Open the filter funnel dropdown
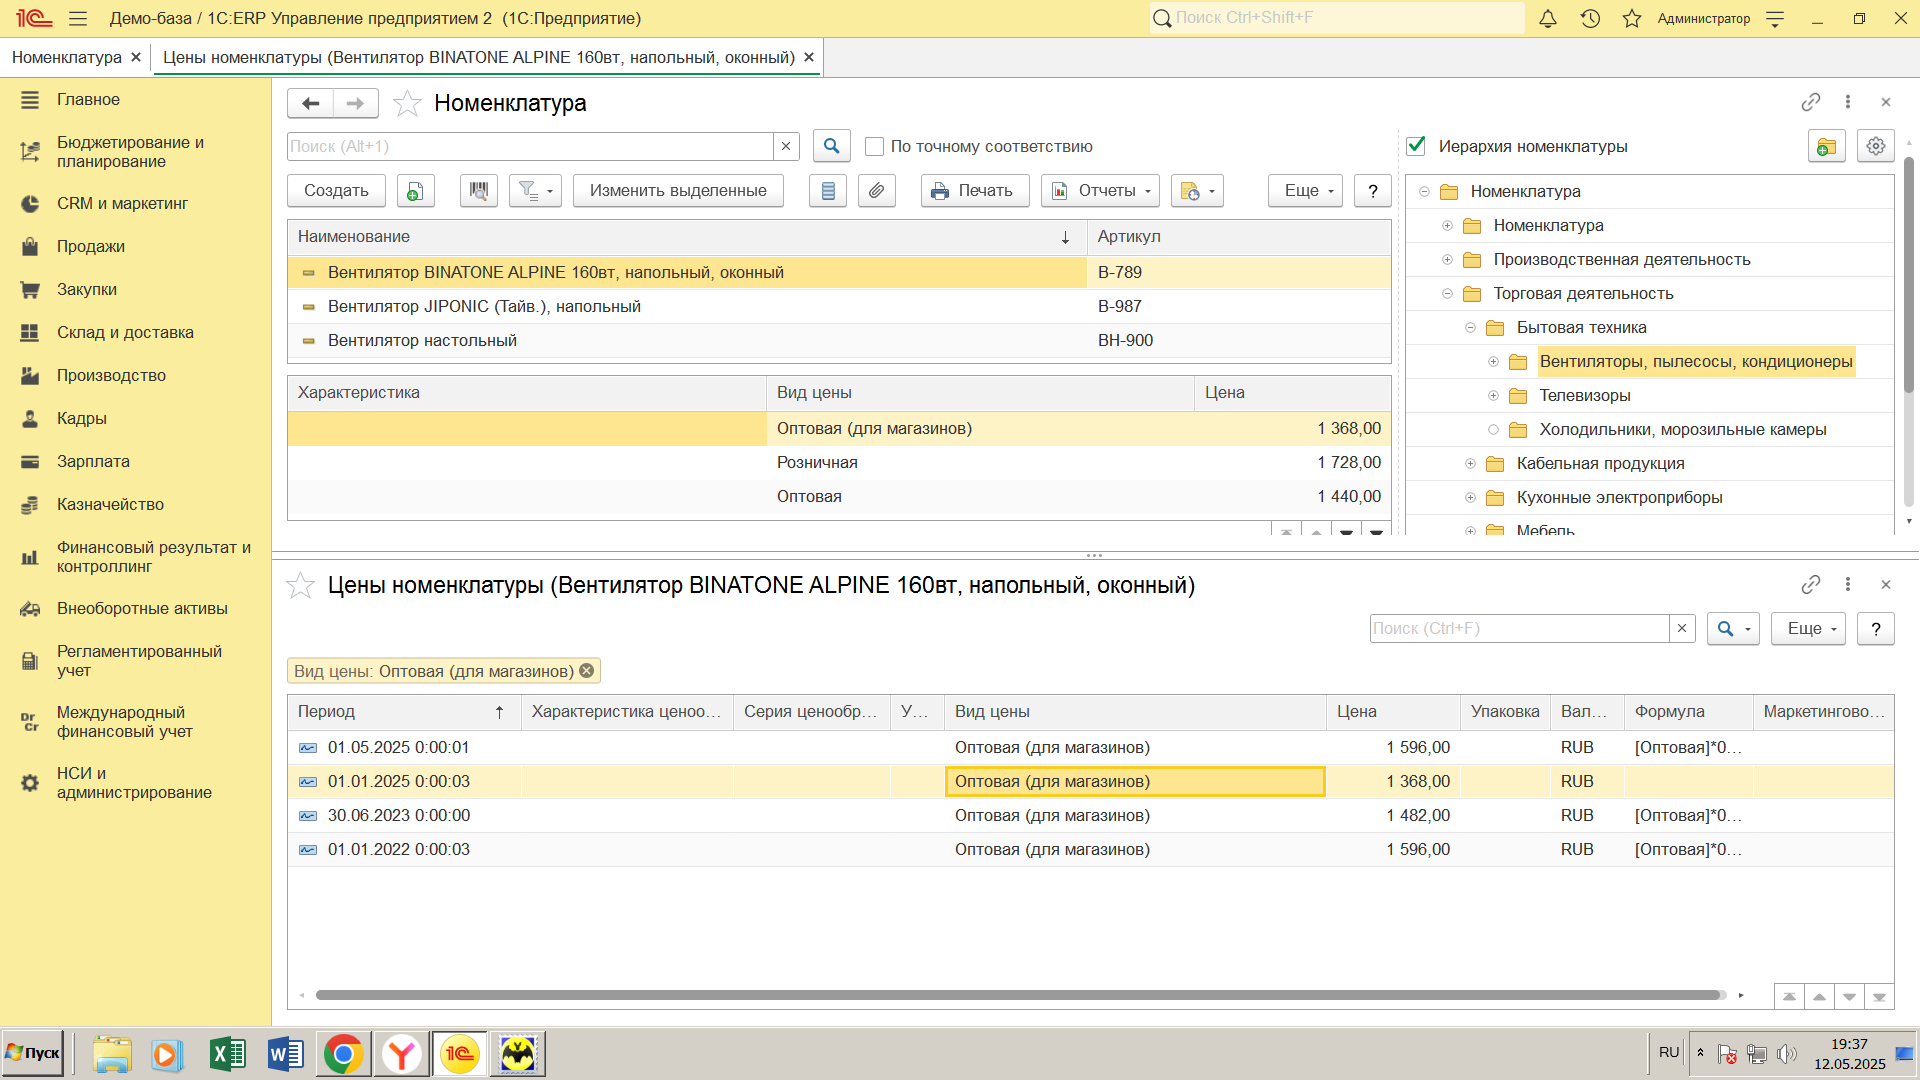1920x1080 pixels. tap(535, 191)
